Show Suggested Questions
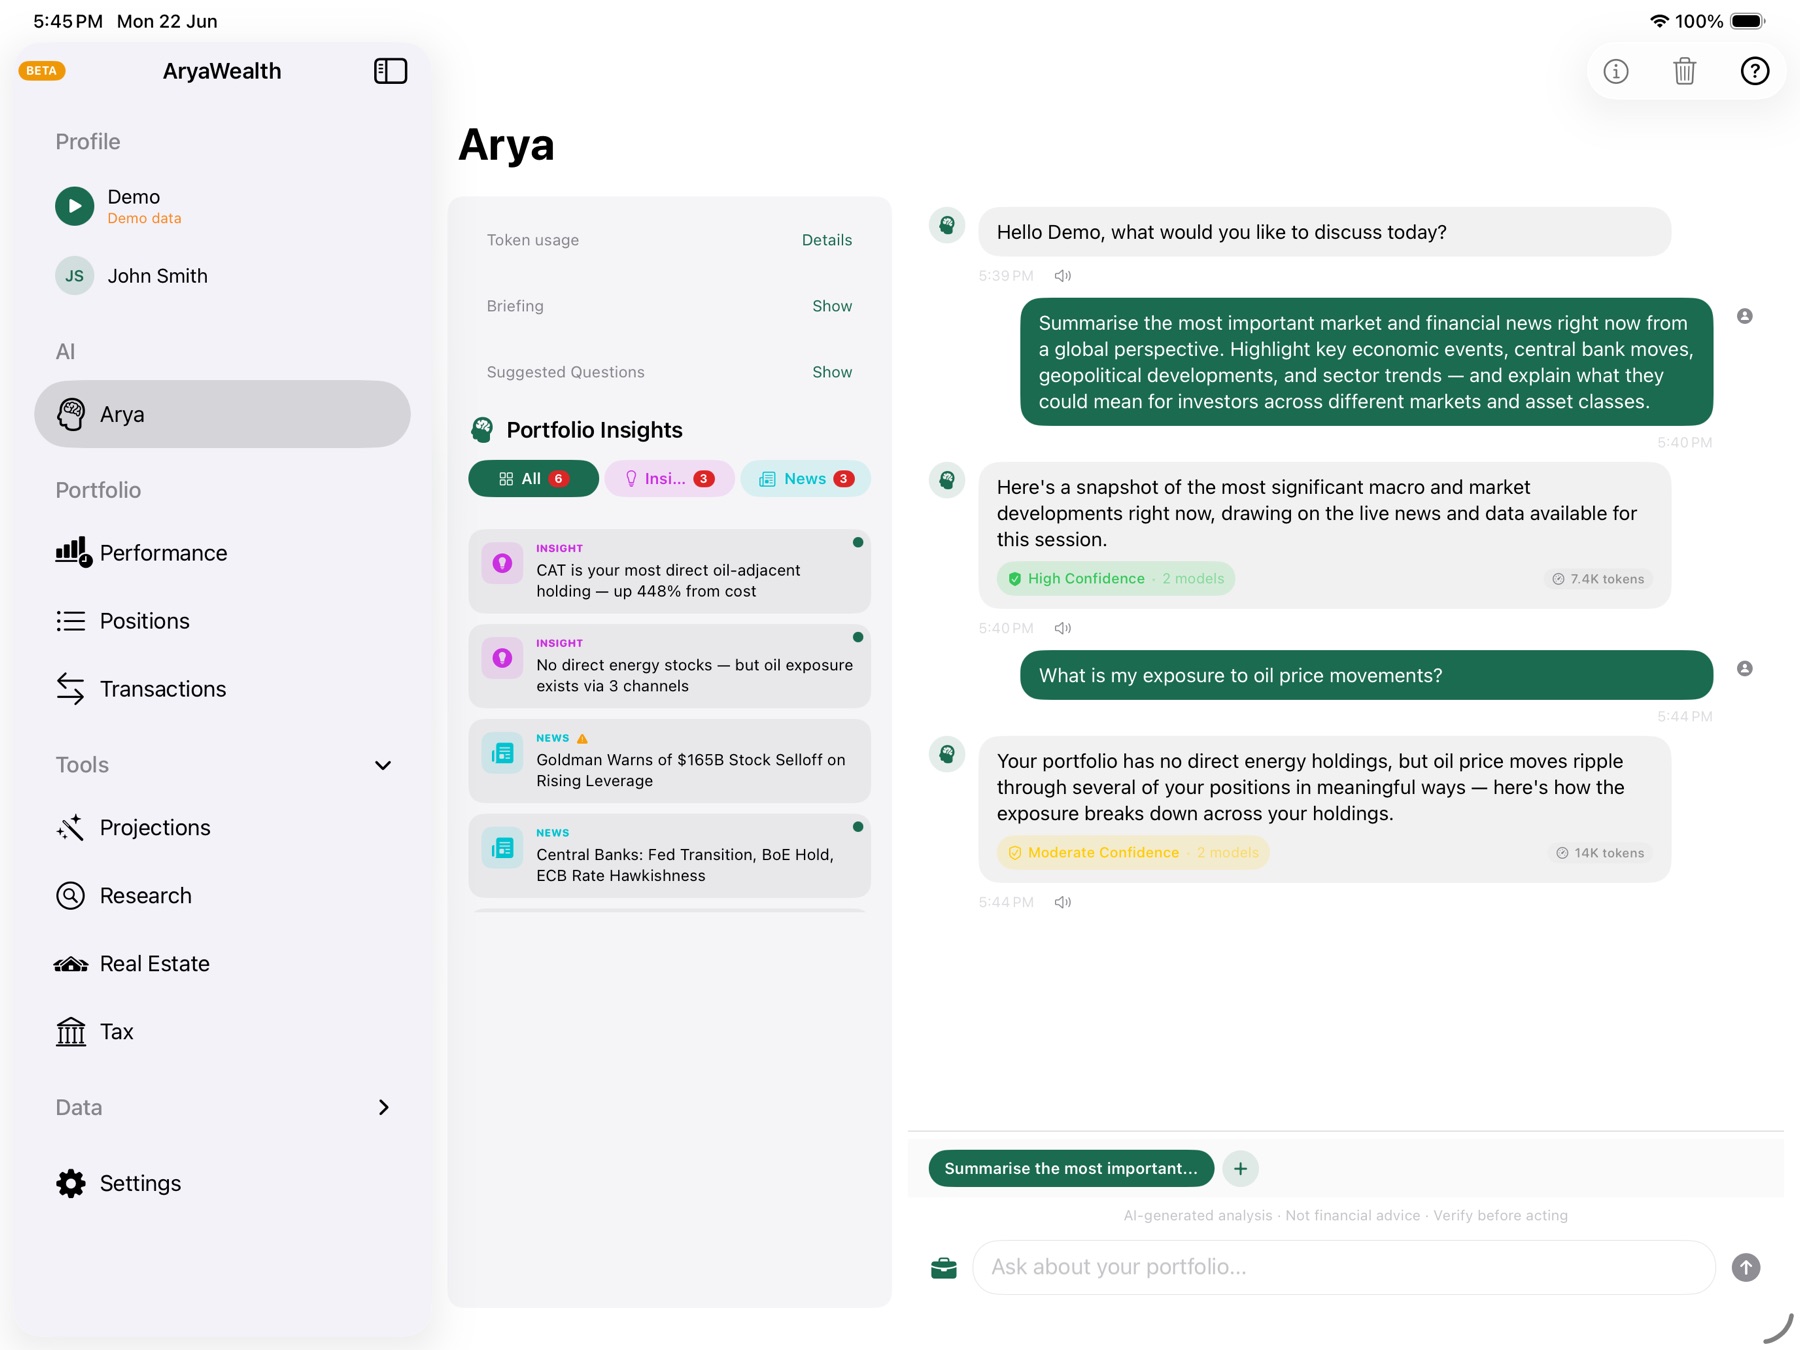 (832, 372)
